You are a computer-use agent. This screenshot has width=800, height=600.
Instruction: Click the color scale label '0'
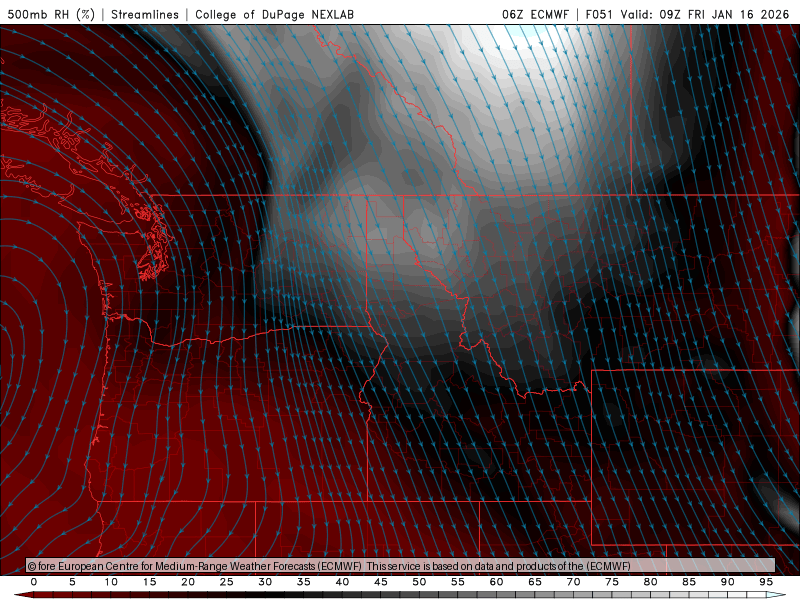click(34, 582)
